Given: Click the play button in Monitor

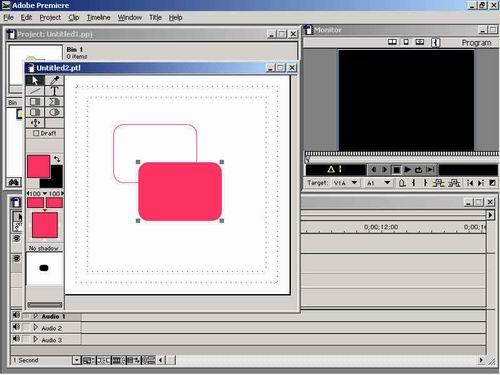Looking at the screenshot, I should tap(408, 170).
